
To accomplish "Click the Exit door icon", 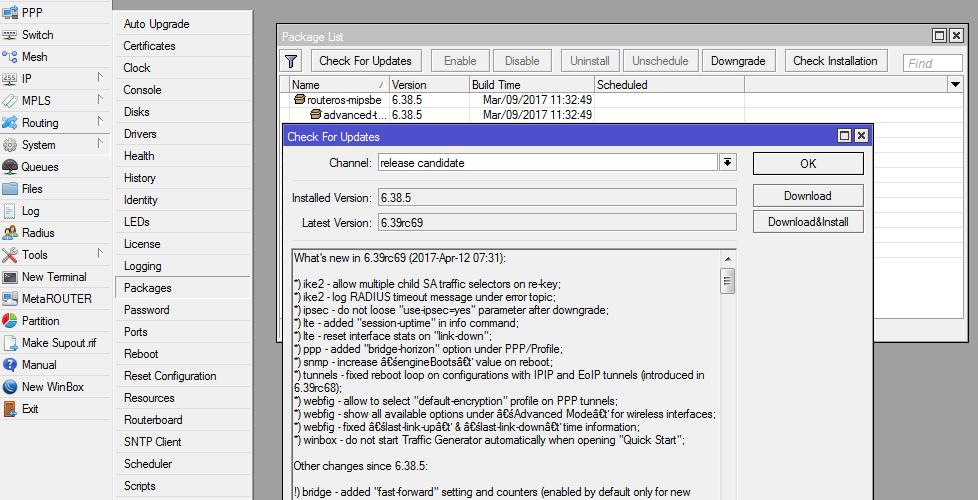I will pos(9,409).
